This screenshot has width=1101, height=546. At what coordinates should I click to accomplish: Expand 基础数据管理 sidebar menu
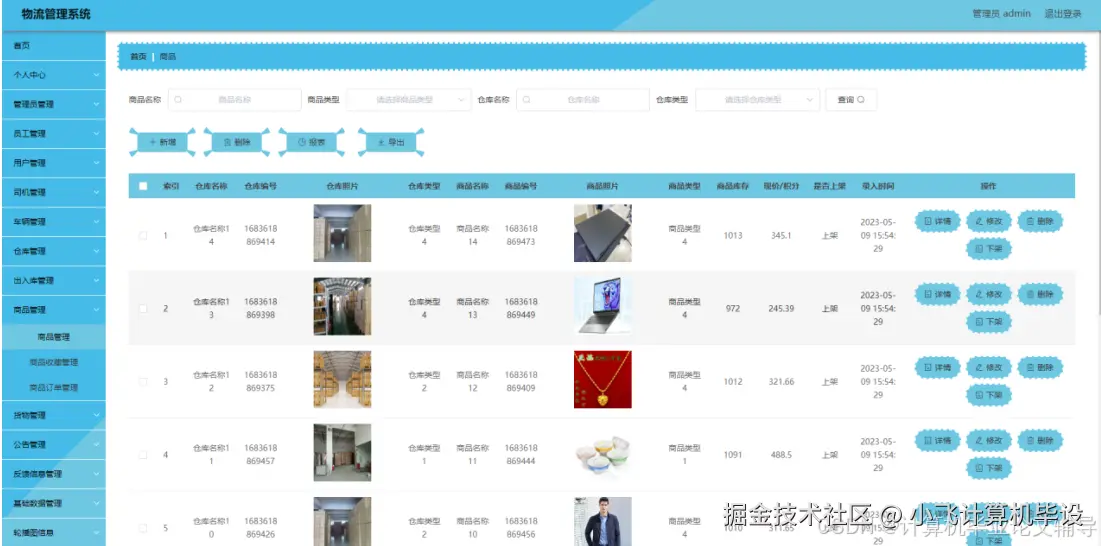[x=53, y=504]
